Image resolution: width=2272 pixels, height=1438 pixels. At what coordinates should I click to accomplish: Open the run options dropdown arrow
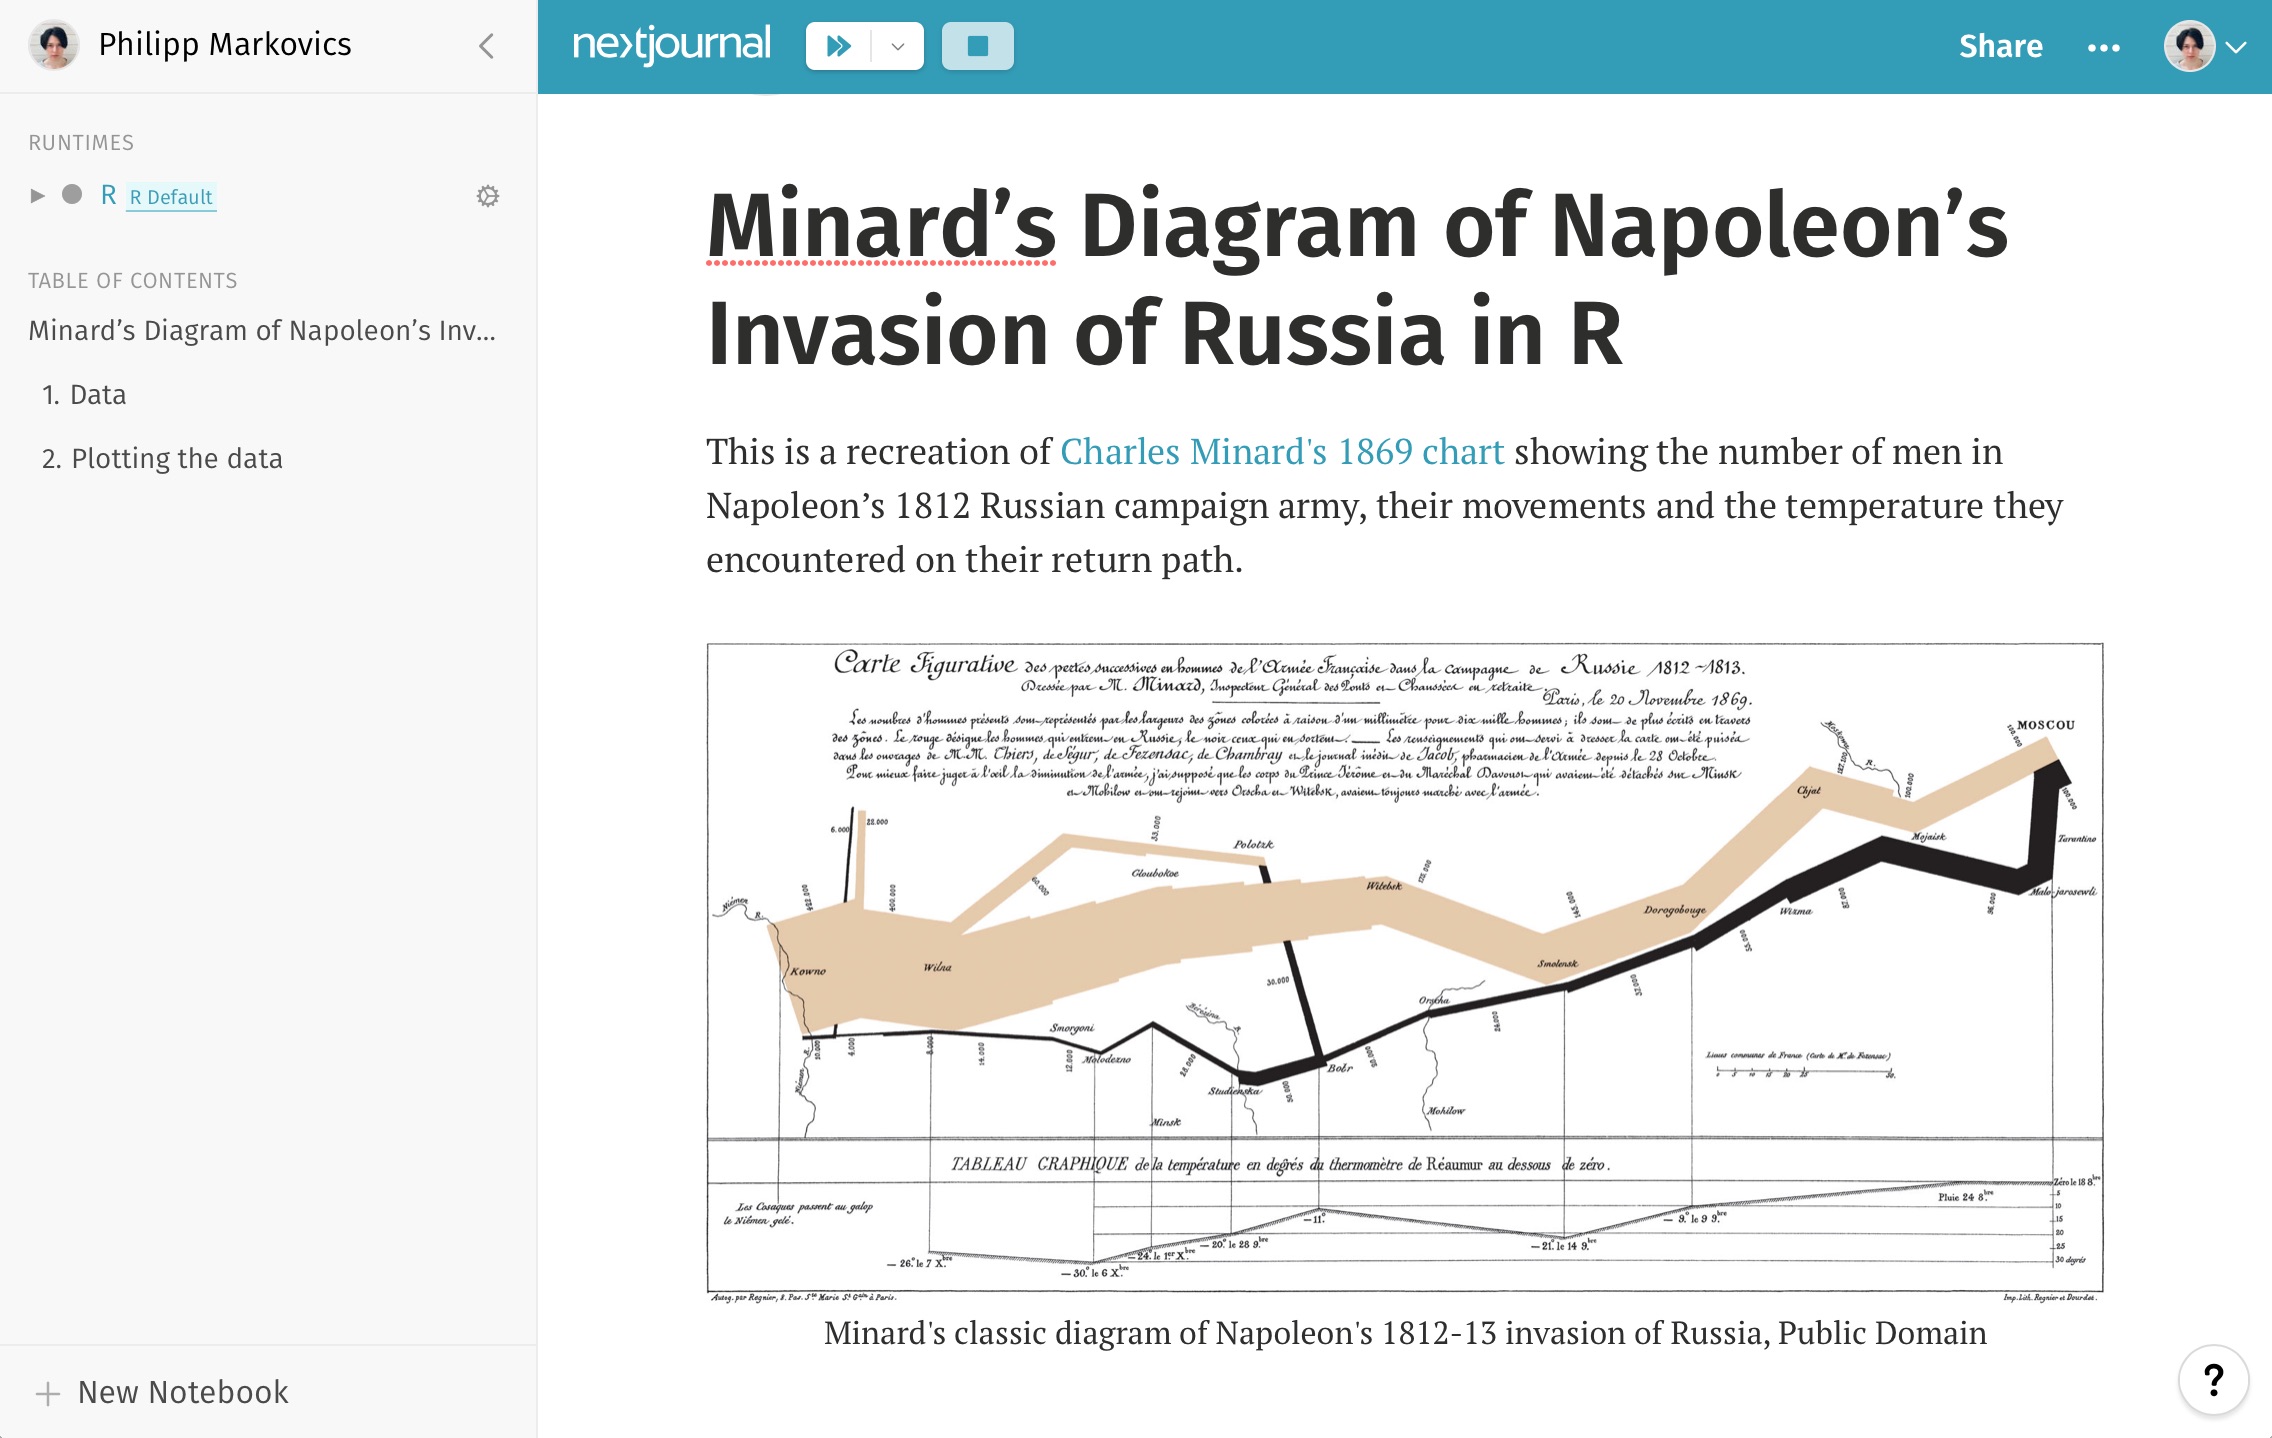tap(898, 46)
